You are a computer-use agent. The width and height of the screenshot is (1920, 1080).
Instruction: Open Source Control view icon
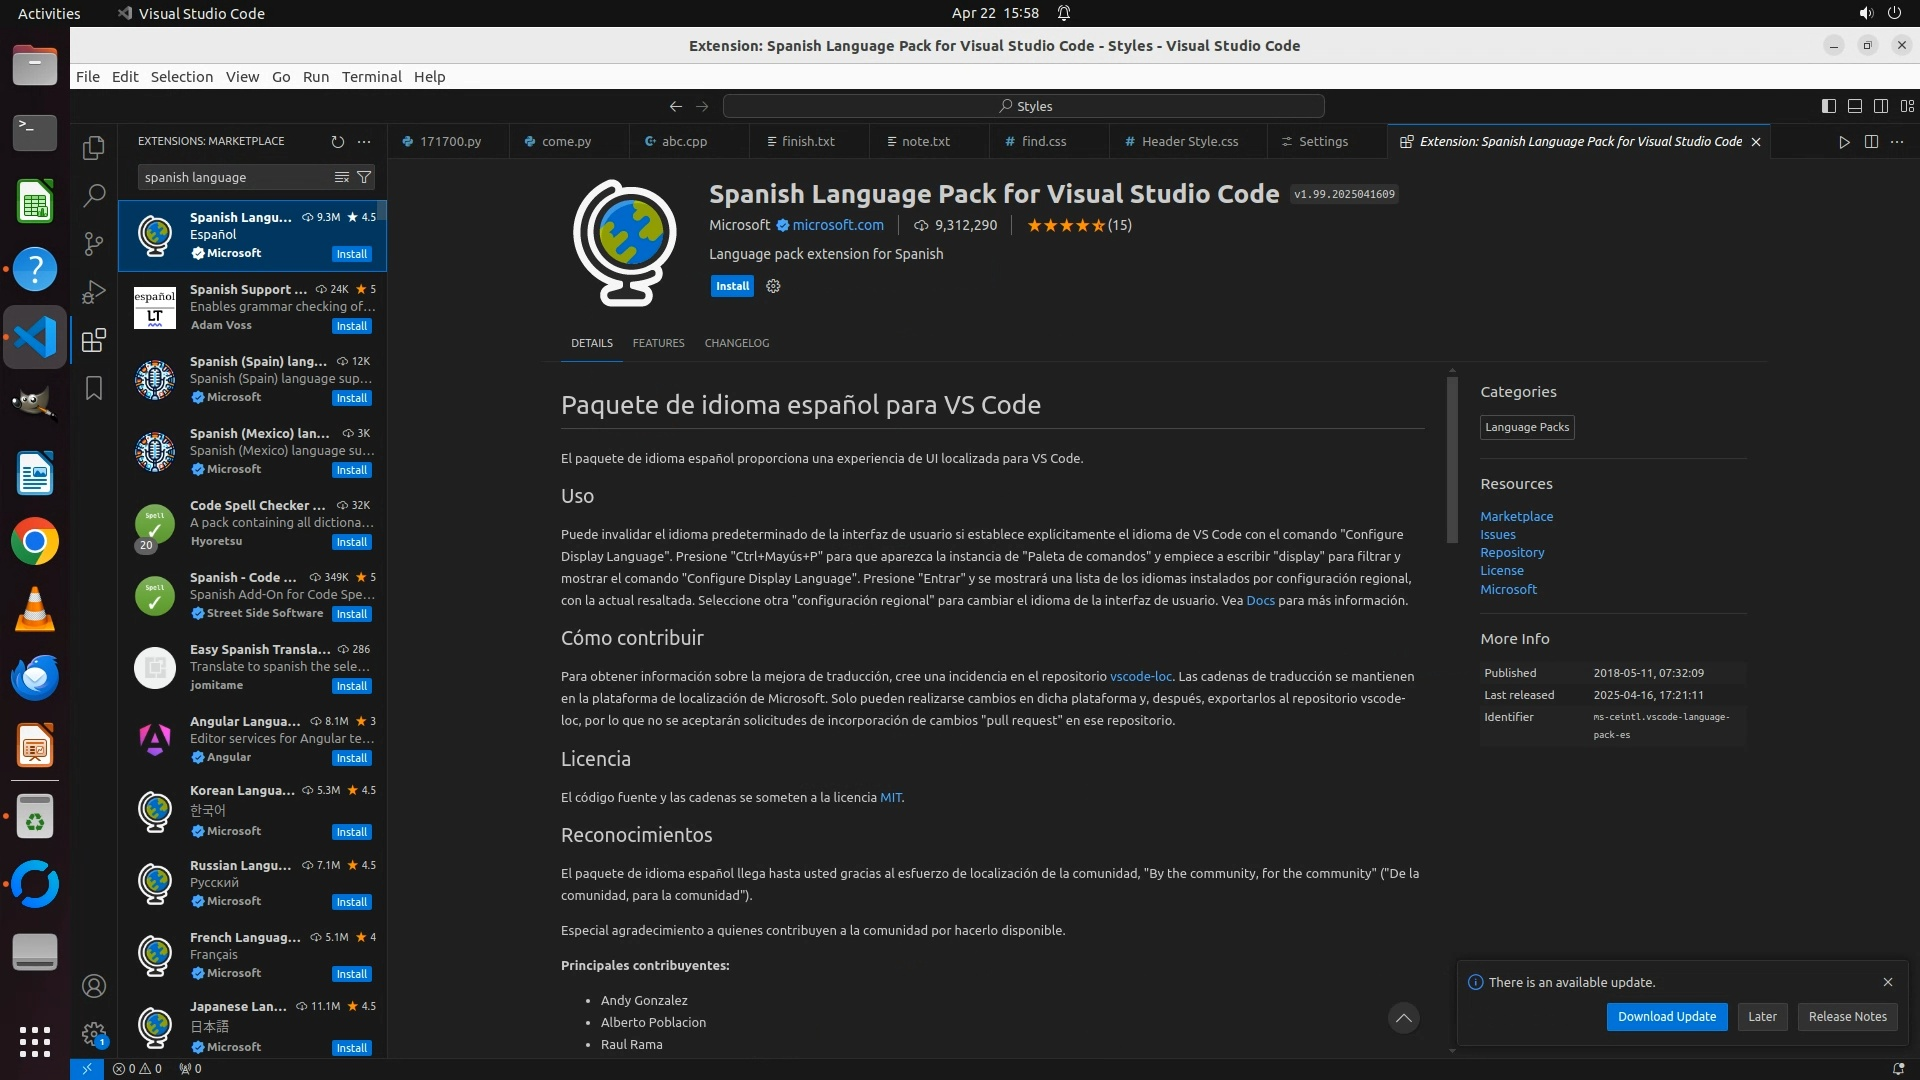pyautogui.click(x=94, y=244)
